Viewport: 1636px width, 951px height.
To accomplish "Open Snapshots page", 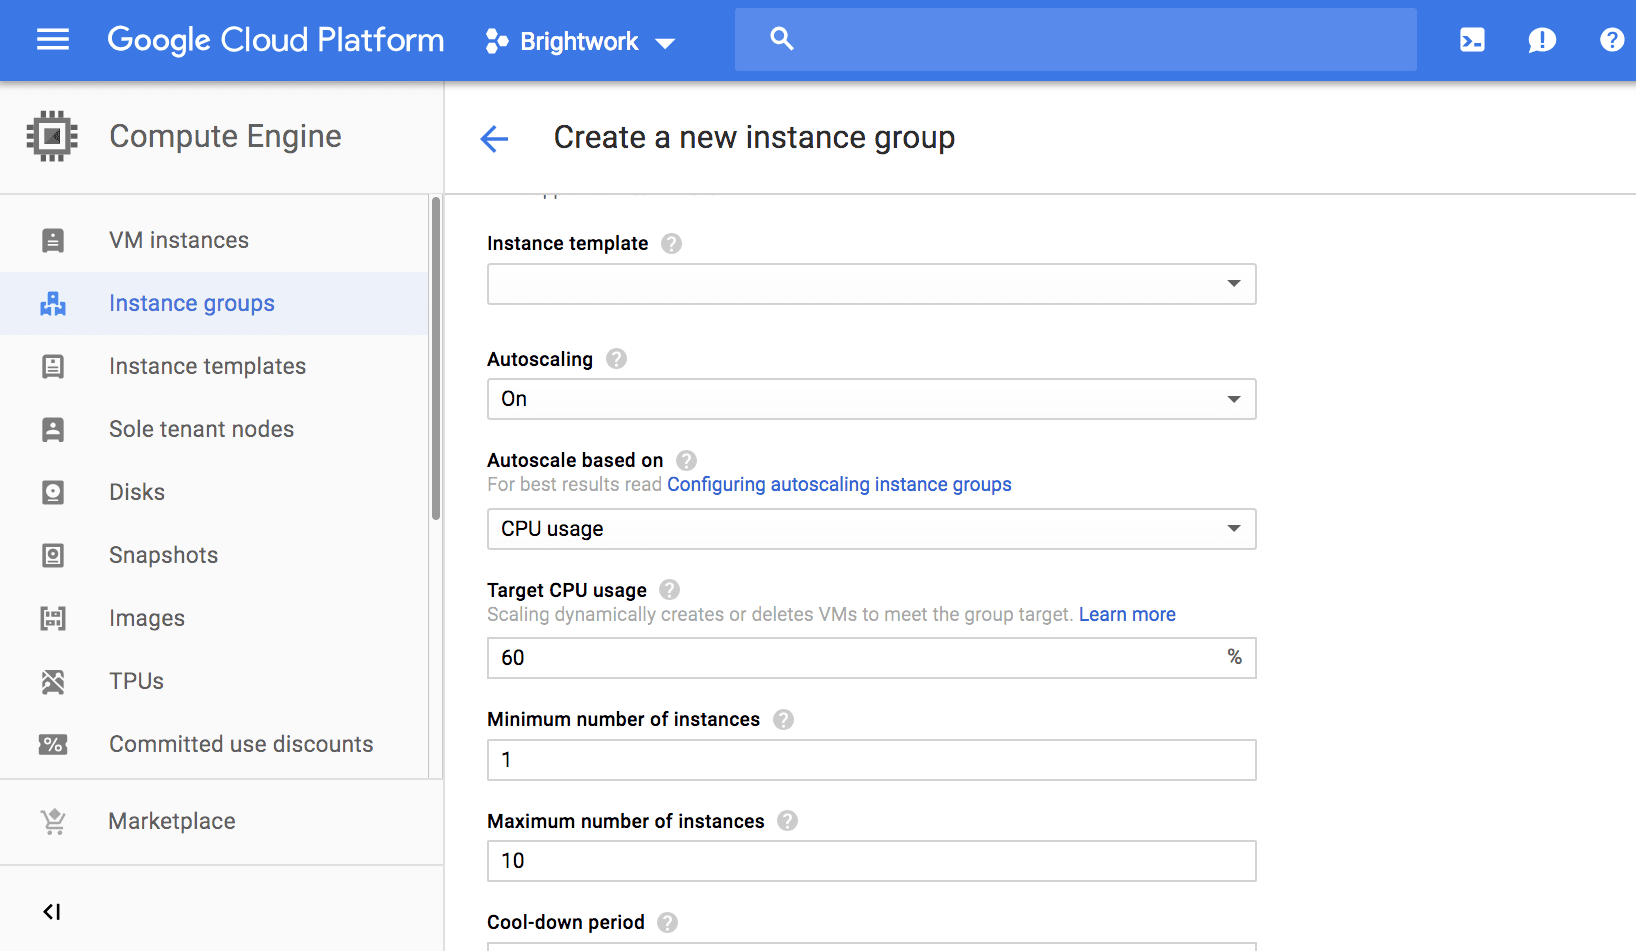I will pyautogui.click(x=214, y=555).
